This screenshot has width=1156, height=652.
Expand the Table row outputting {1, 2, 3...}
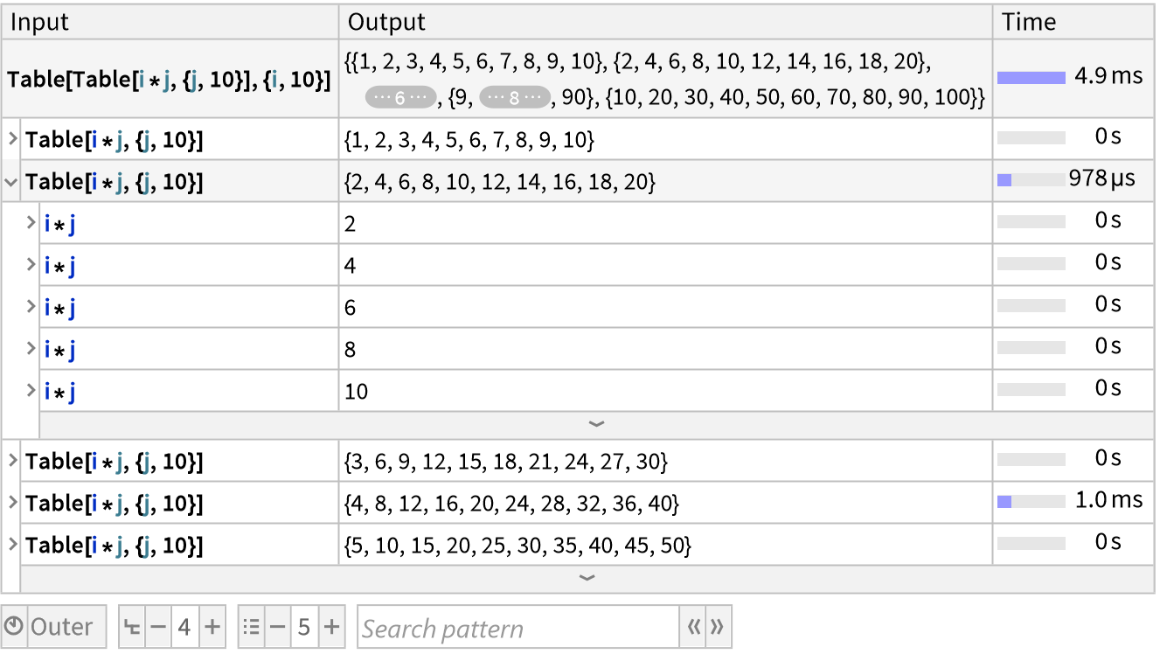tap(12, 140)
